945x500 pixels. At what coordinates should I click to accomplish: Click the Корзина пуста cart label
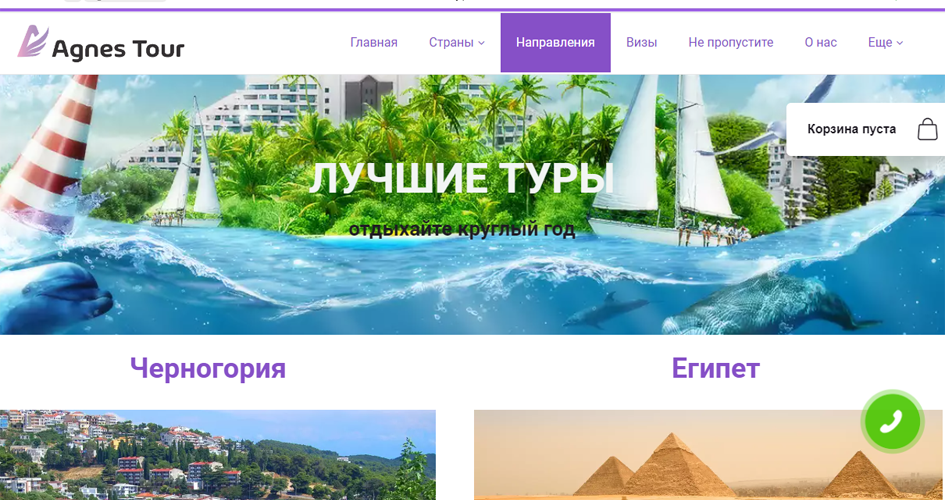pyautogui.click(x=852, y=129)
